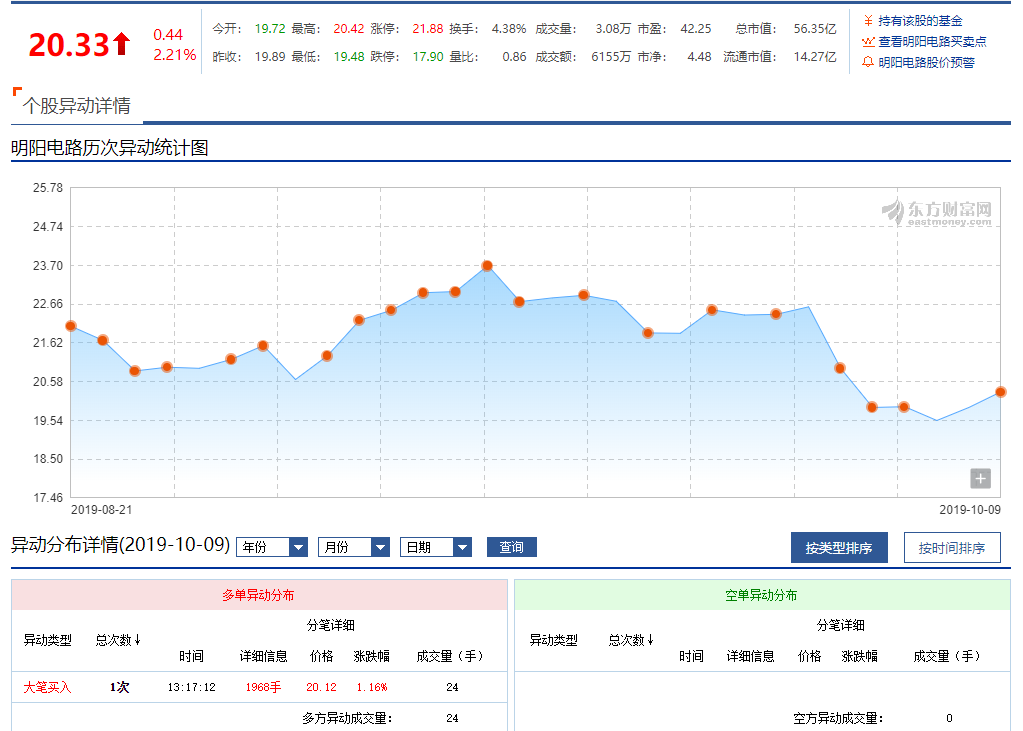
Task: Open the 查看明阳电路买卖点 link
Action: tap(932, 42)
